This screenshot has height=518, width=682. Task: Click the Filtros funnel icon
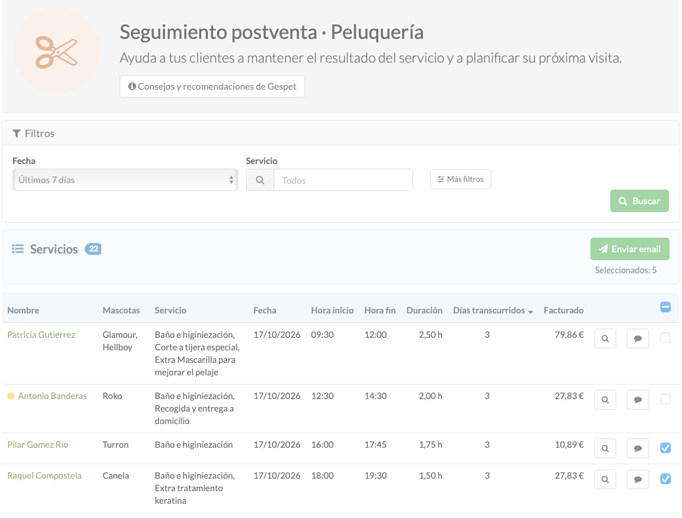17,134
